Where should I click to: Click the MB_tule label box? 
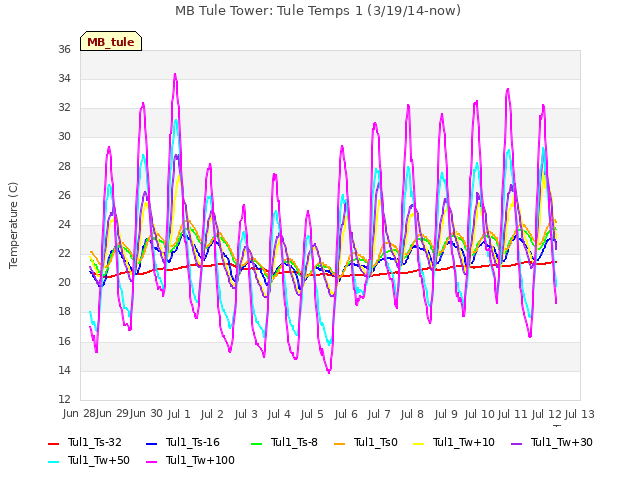coord(111,41)
